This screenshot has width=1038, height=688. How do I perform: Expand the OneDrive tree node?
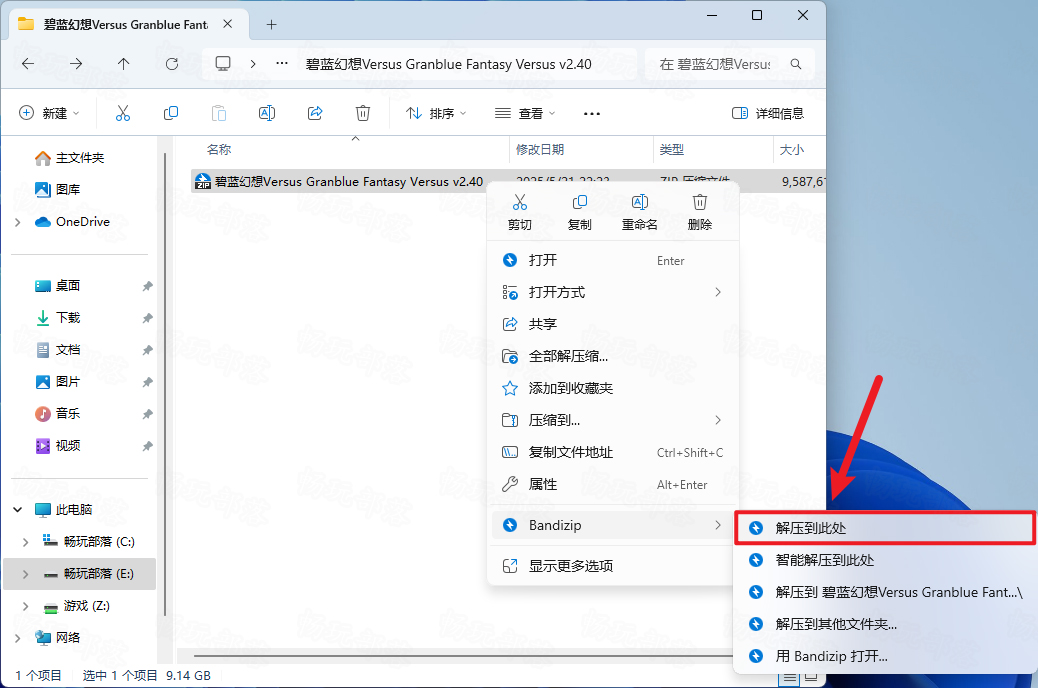[18, 222]
